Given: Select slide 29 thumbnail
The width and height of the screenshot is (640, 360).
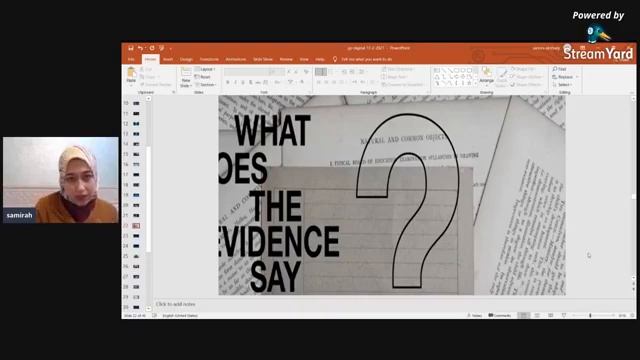Looking at the screenshot, I should coord(136,297).
